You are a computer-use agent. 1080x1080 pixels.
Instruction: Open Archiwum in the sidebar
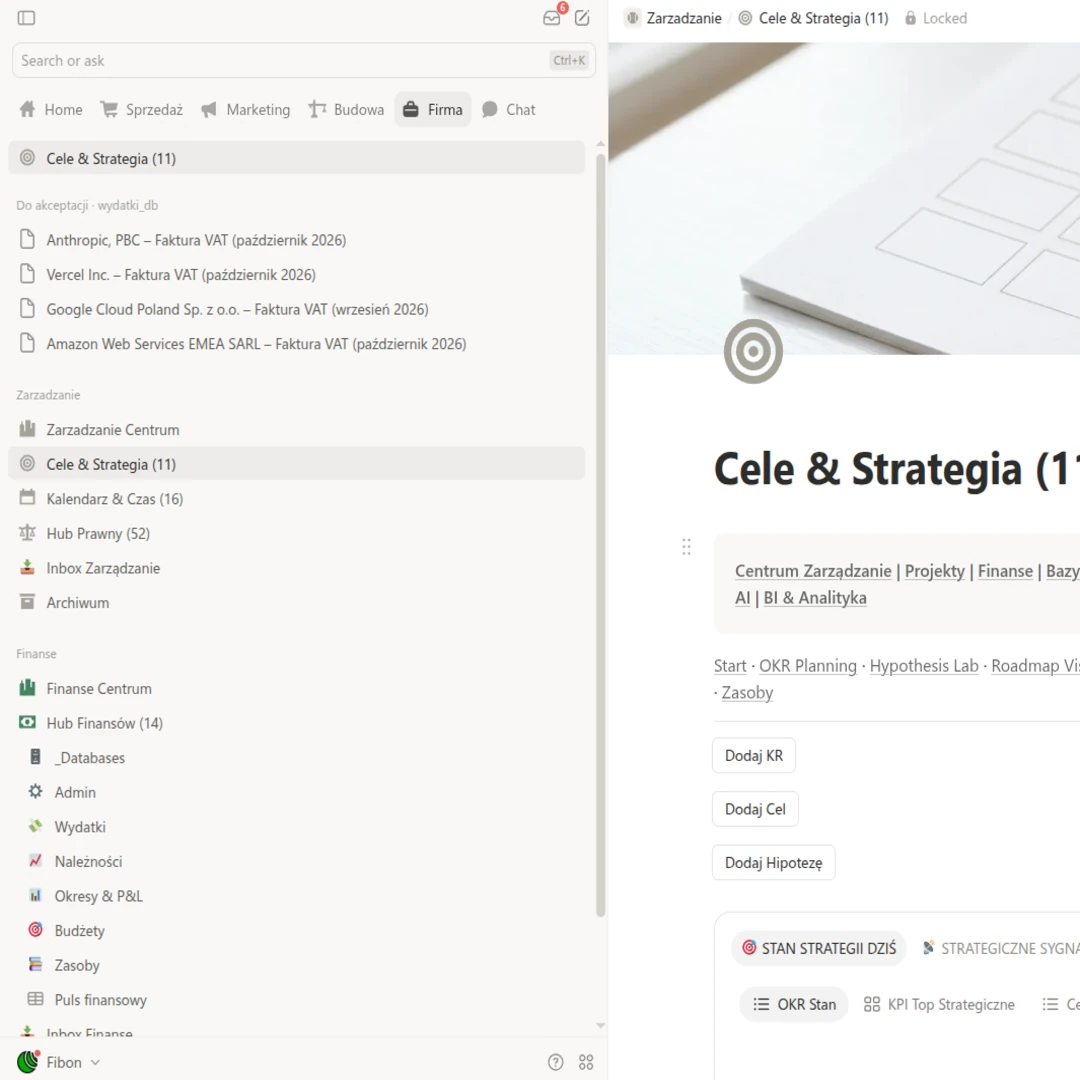tap(297, 603)
